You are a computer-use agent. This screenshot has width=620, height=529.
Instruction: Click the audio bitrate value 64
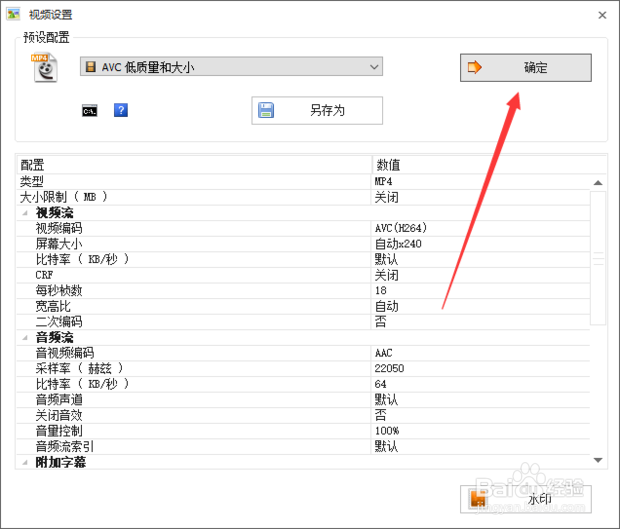pos(380,384)
